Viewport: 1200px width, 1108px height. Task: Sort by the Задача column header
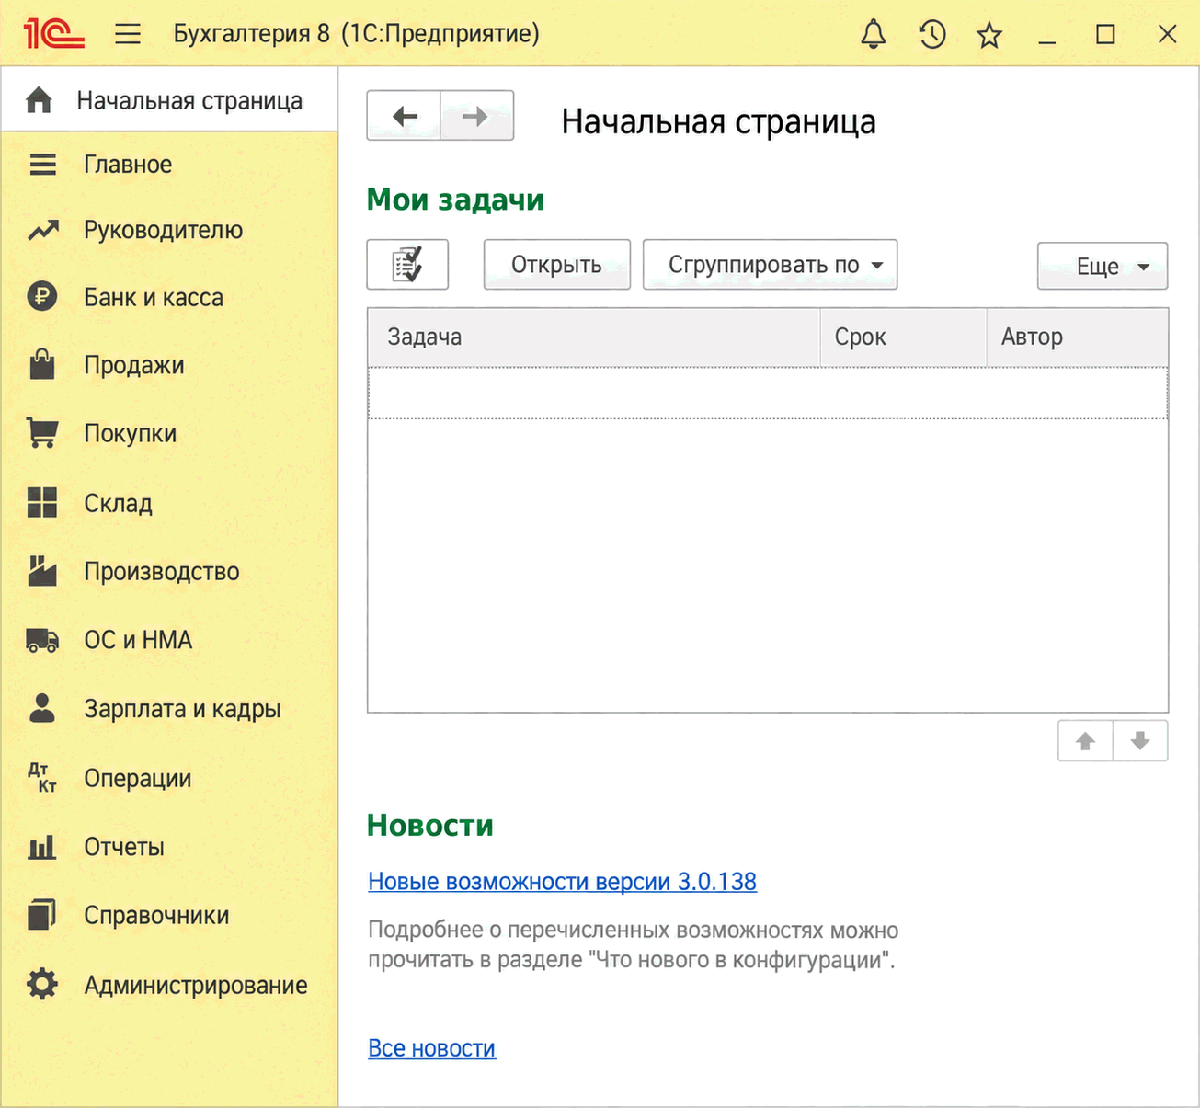pos(594,337)
